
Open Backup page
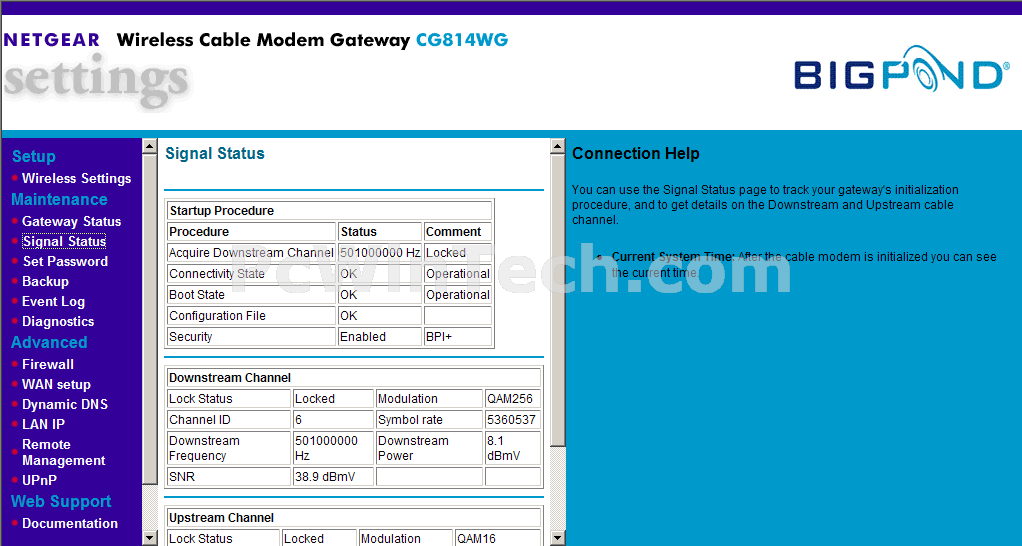point(45,281)
